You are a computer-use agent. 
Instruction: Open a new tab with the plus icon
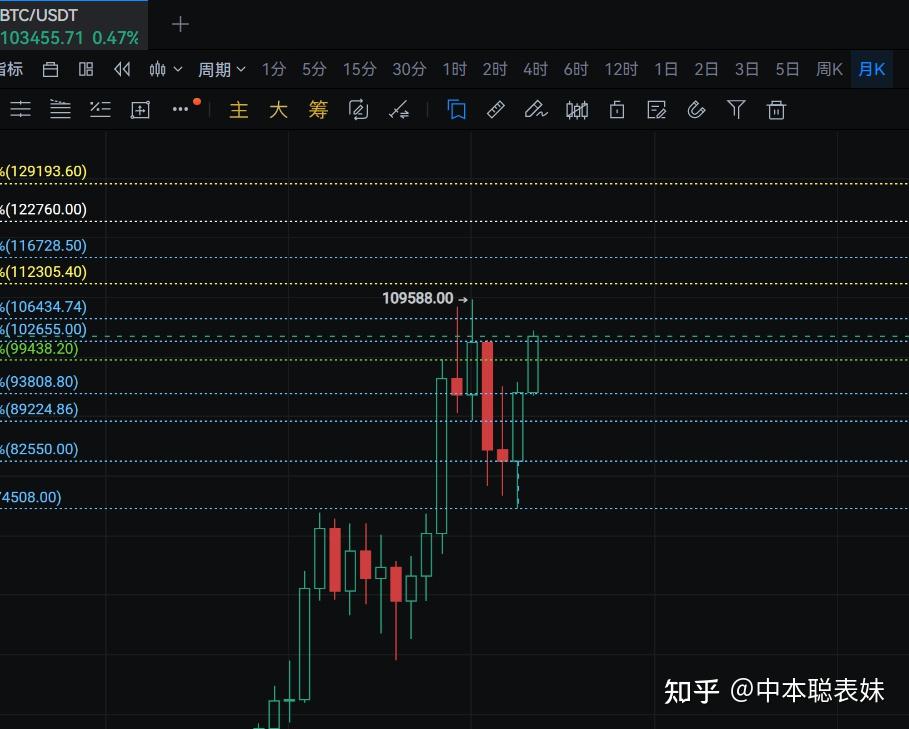180,24
